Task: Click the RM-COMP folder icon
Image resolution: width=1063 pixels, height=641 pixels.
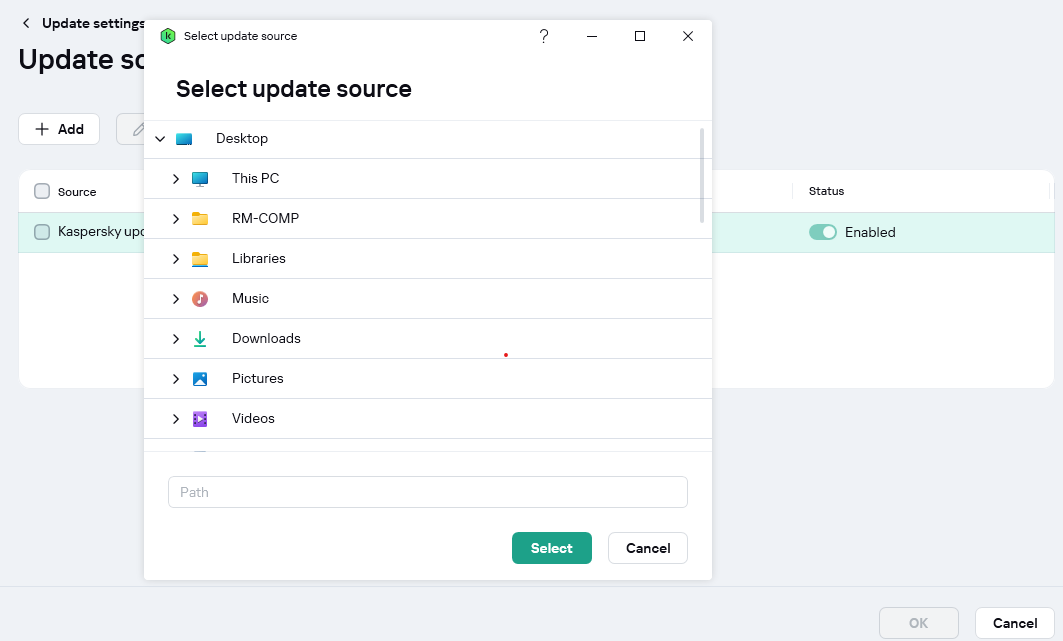Action: [x=200, y=219]
